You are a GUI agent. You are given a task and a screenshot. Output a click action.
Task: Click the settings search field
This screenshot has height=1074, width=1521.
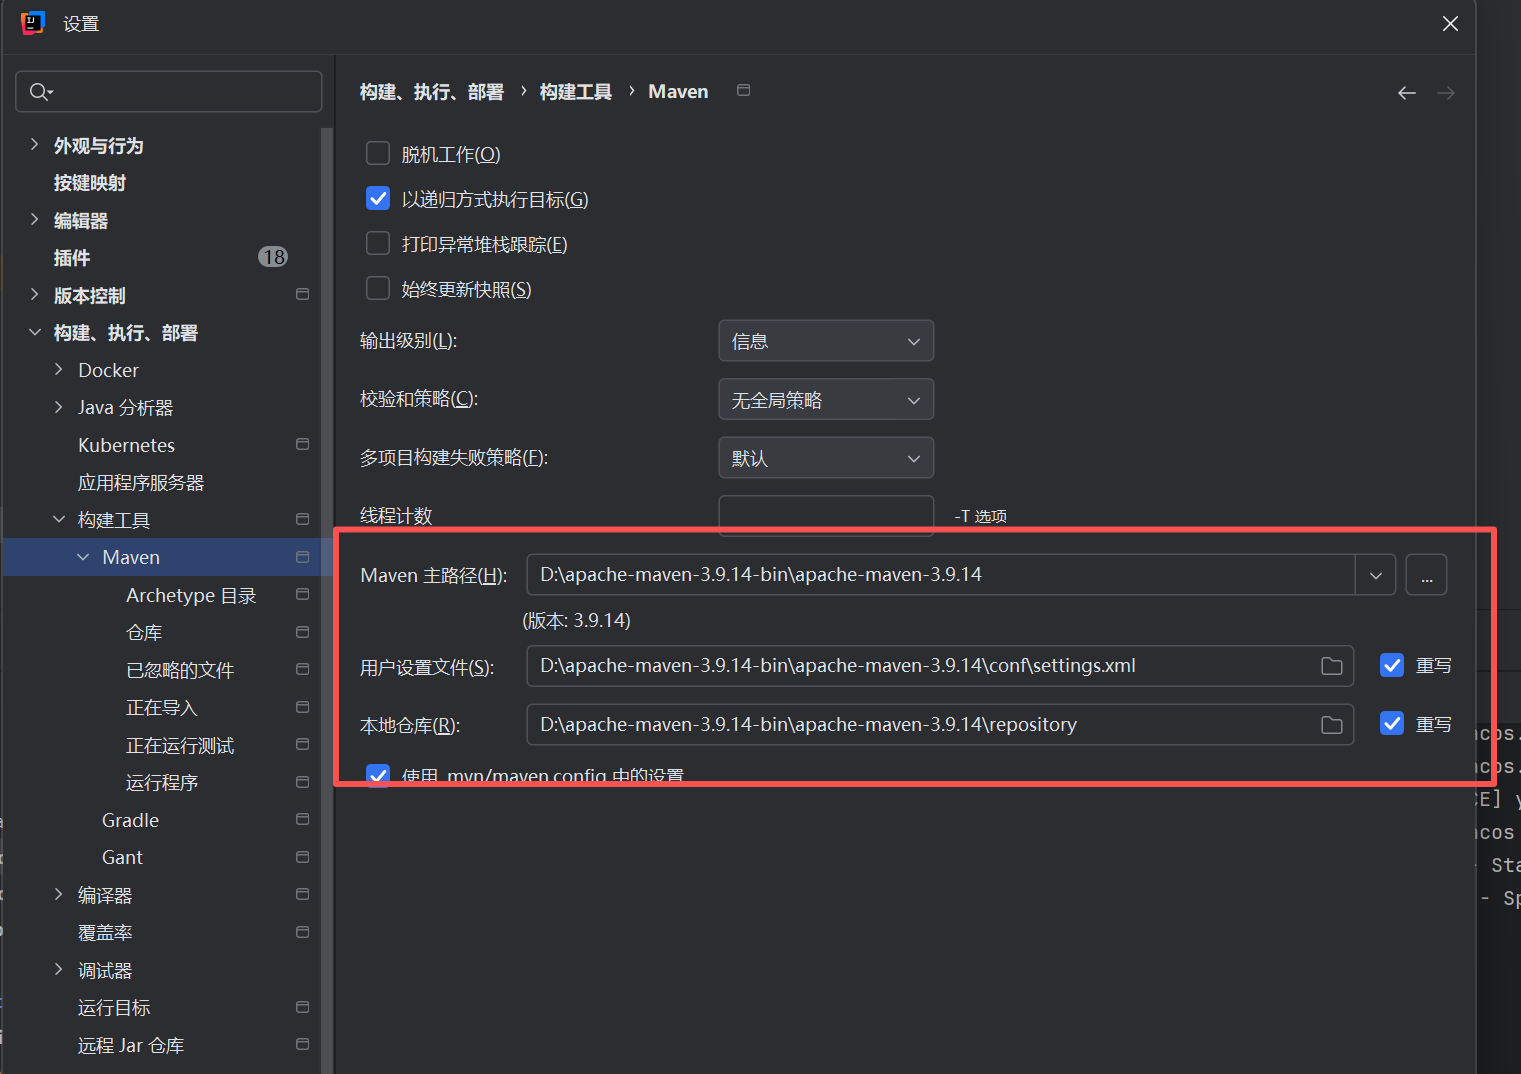click(169, 92)
